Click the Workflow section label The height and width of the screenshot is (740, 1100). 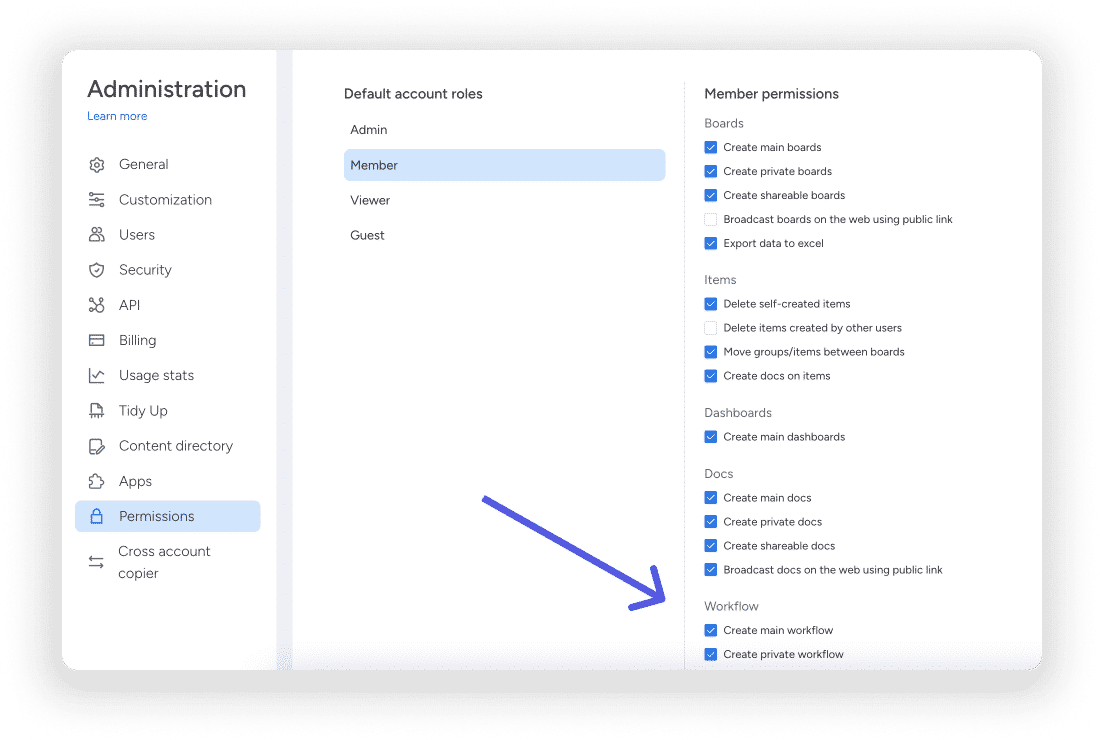(x=732, y=606)
